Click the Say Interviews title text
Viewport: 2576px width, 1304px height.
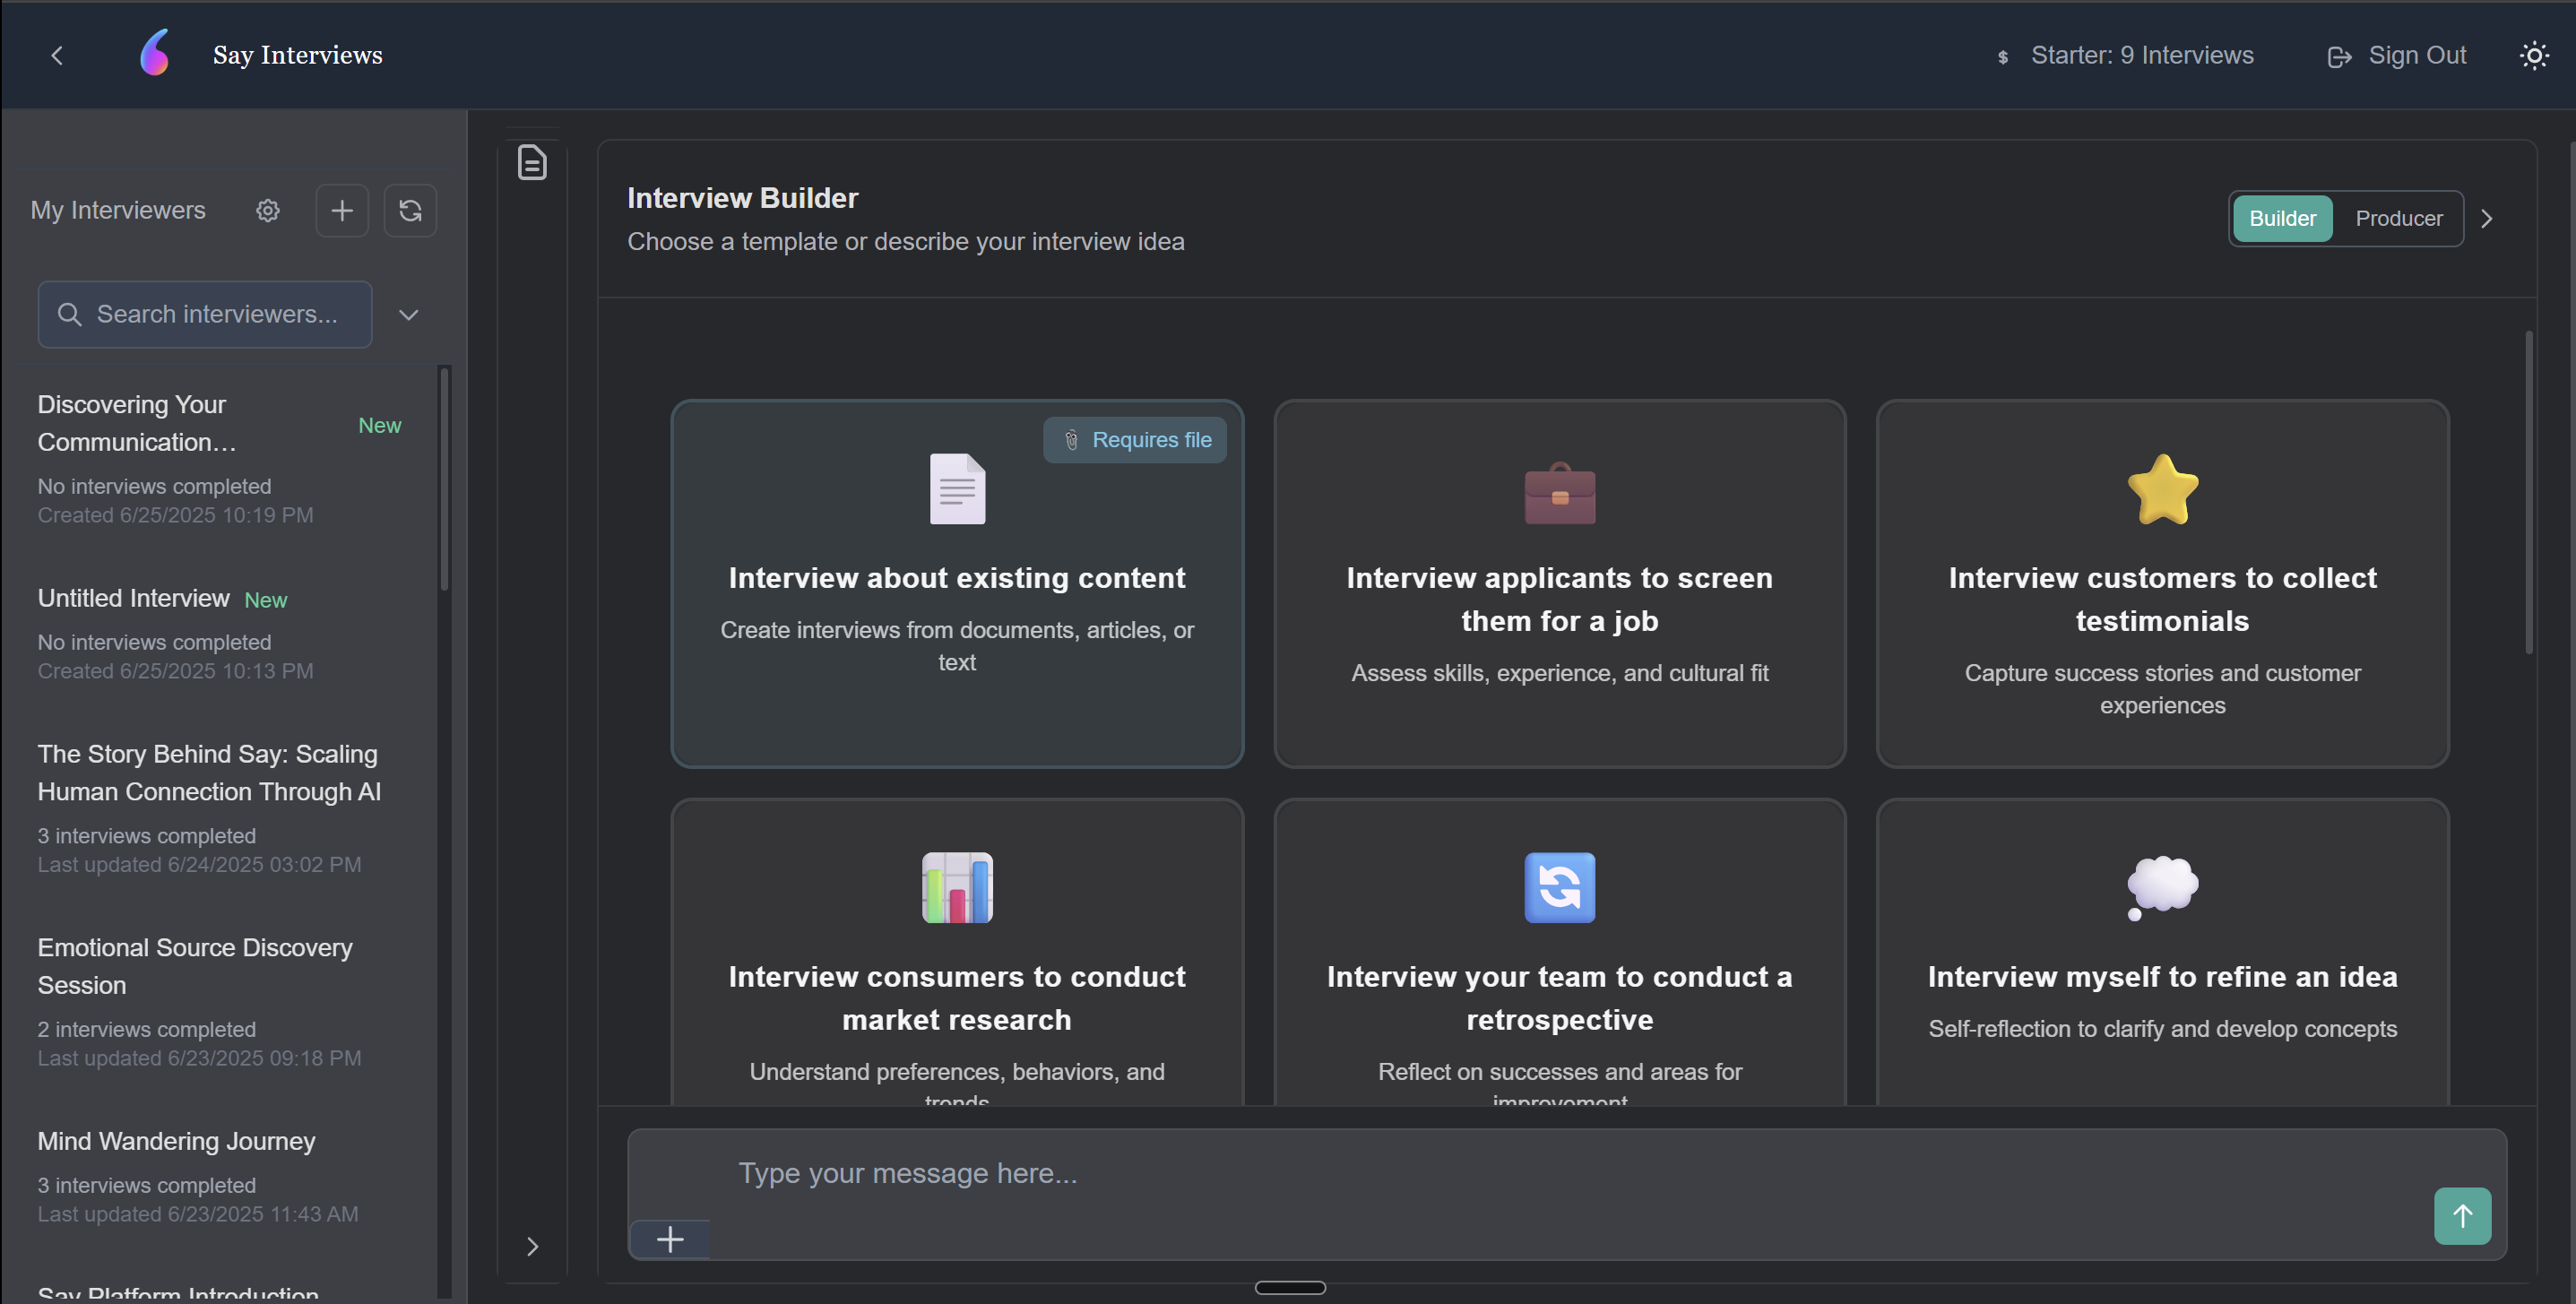click(x=297, y=55)
